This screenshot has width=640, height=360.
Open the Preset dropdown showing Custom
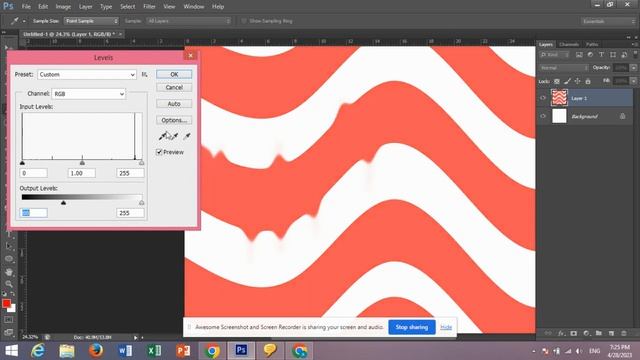click(x=87, y=74)
